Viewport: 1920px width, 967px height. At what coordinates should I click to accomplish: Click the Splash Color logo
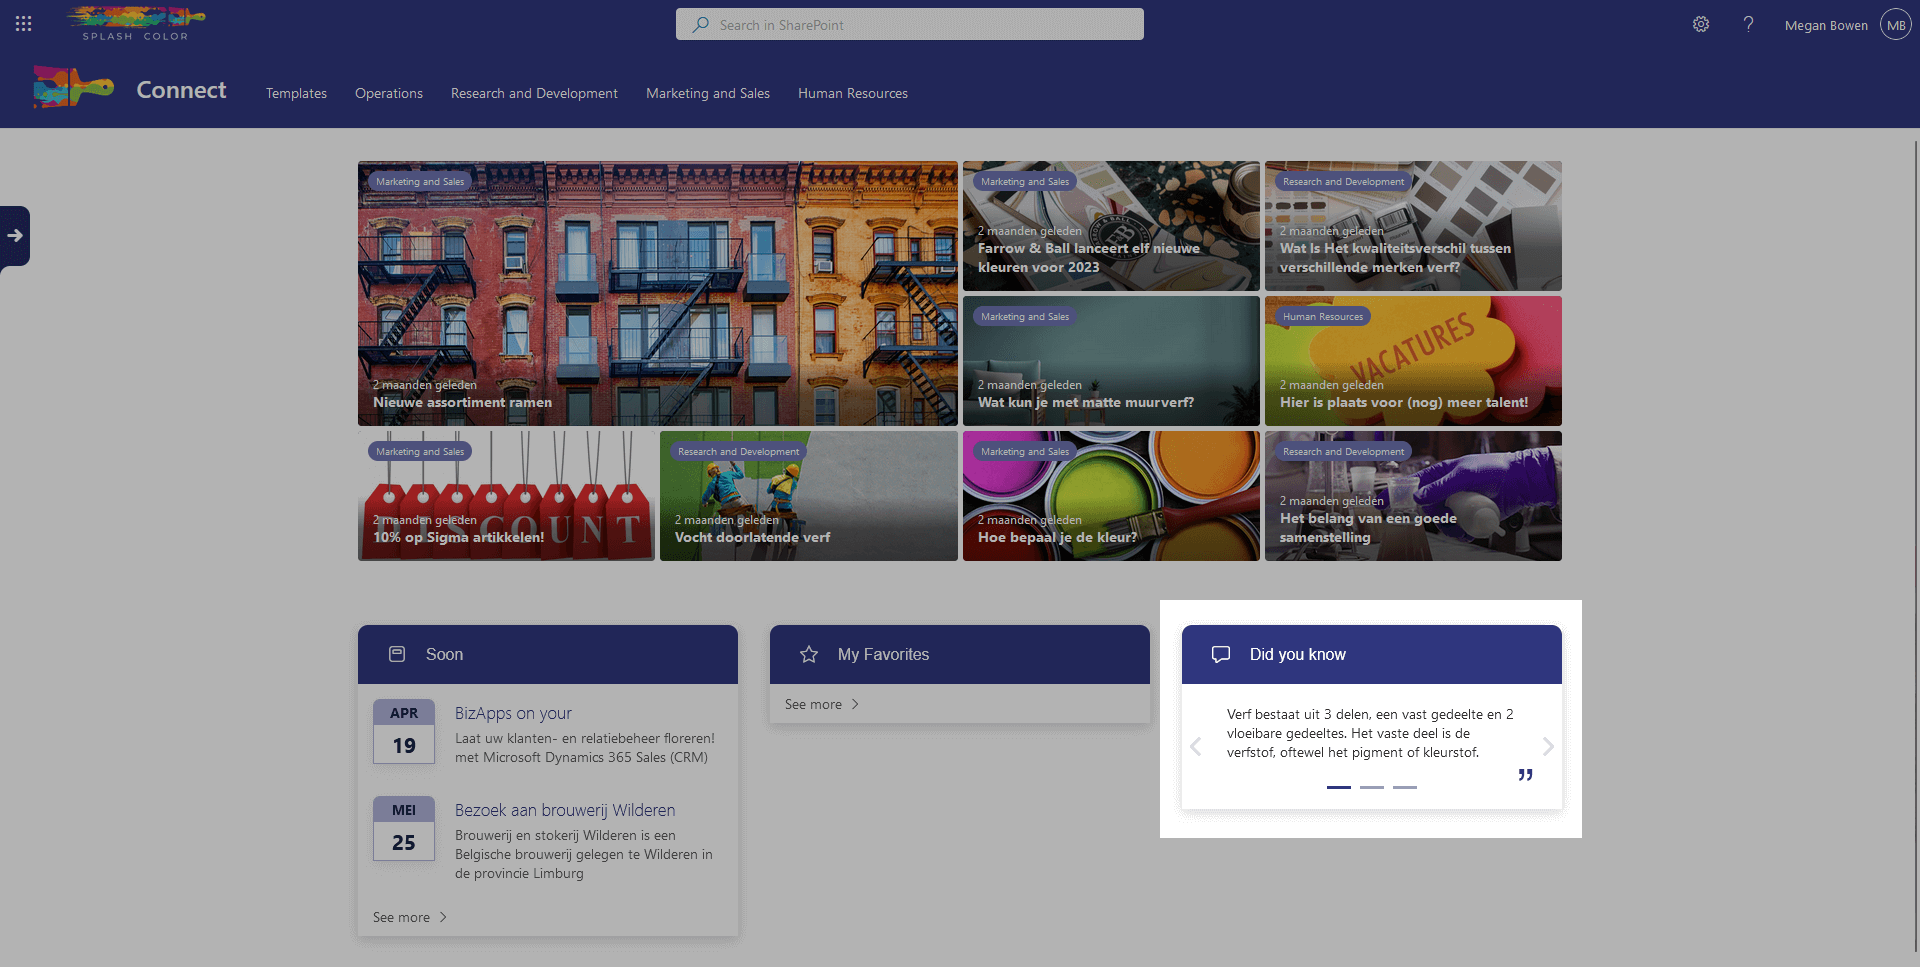tap(136, 24)
